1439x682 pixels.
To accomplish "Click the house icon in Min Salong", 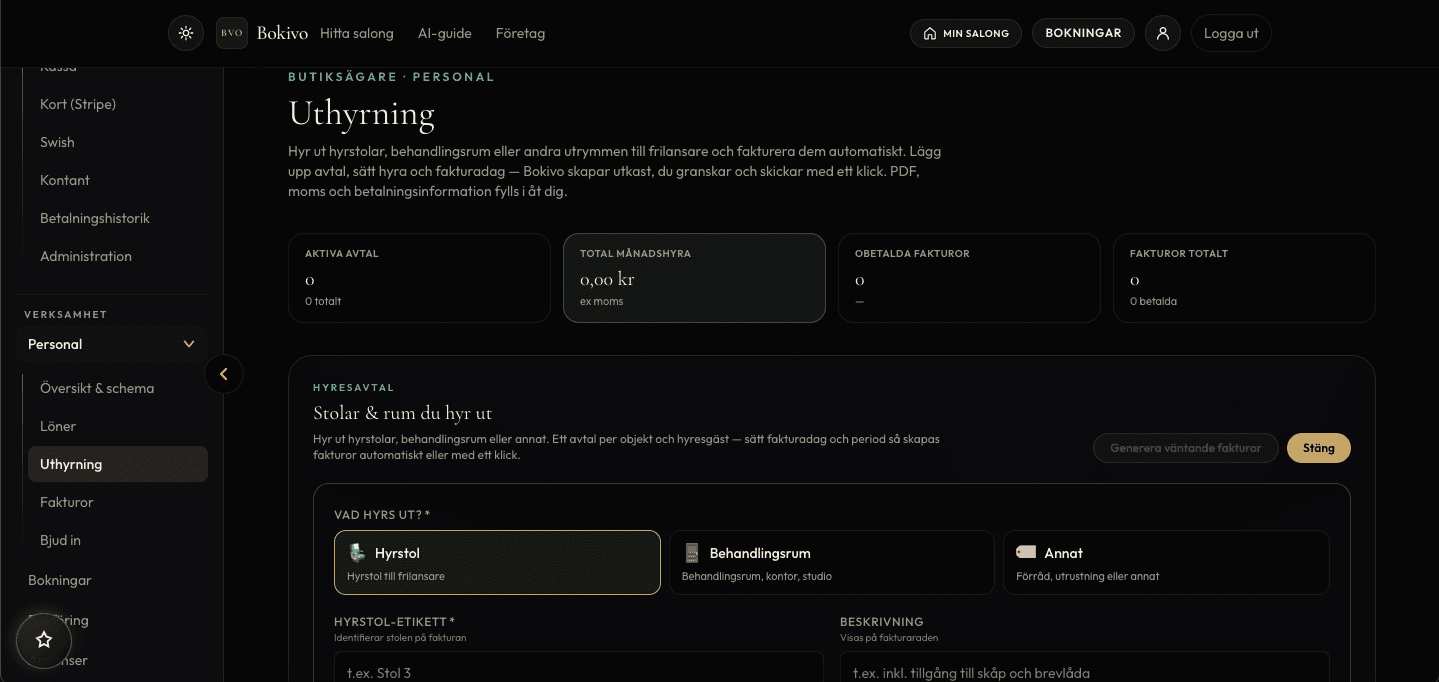I will (930, 33).
